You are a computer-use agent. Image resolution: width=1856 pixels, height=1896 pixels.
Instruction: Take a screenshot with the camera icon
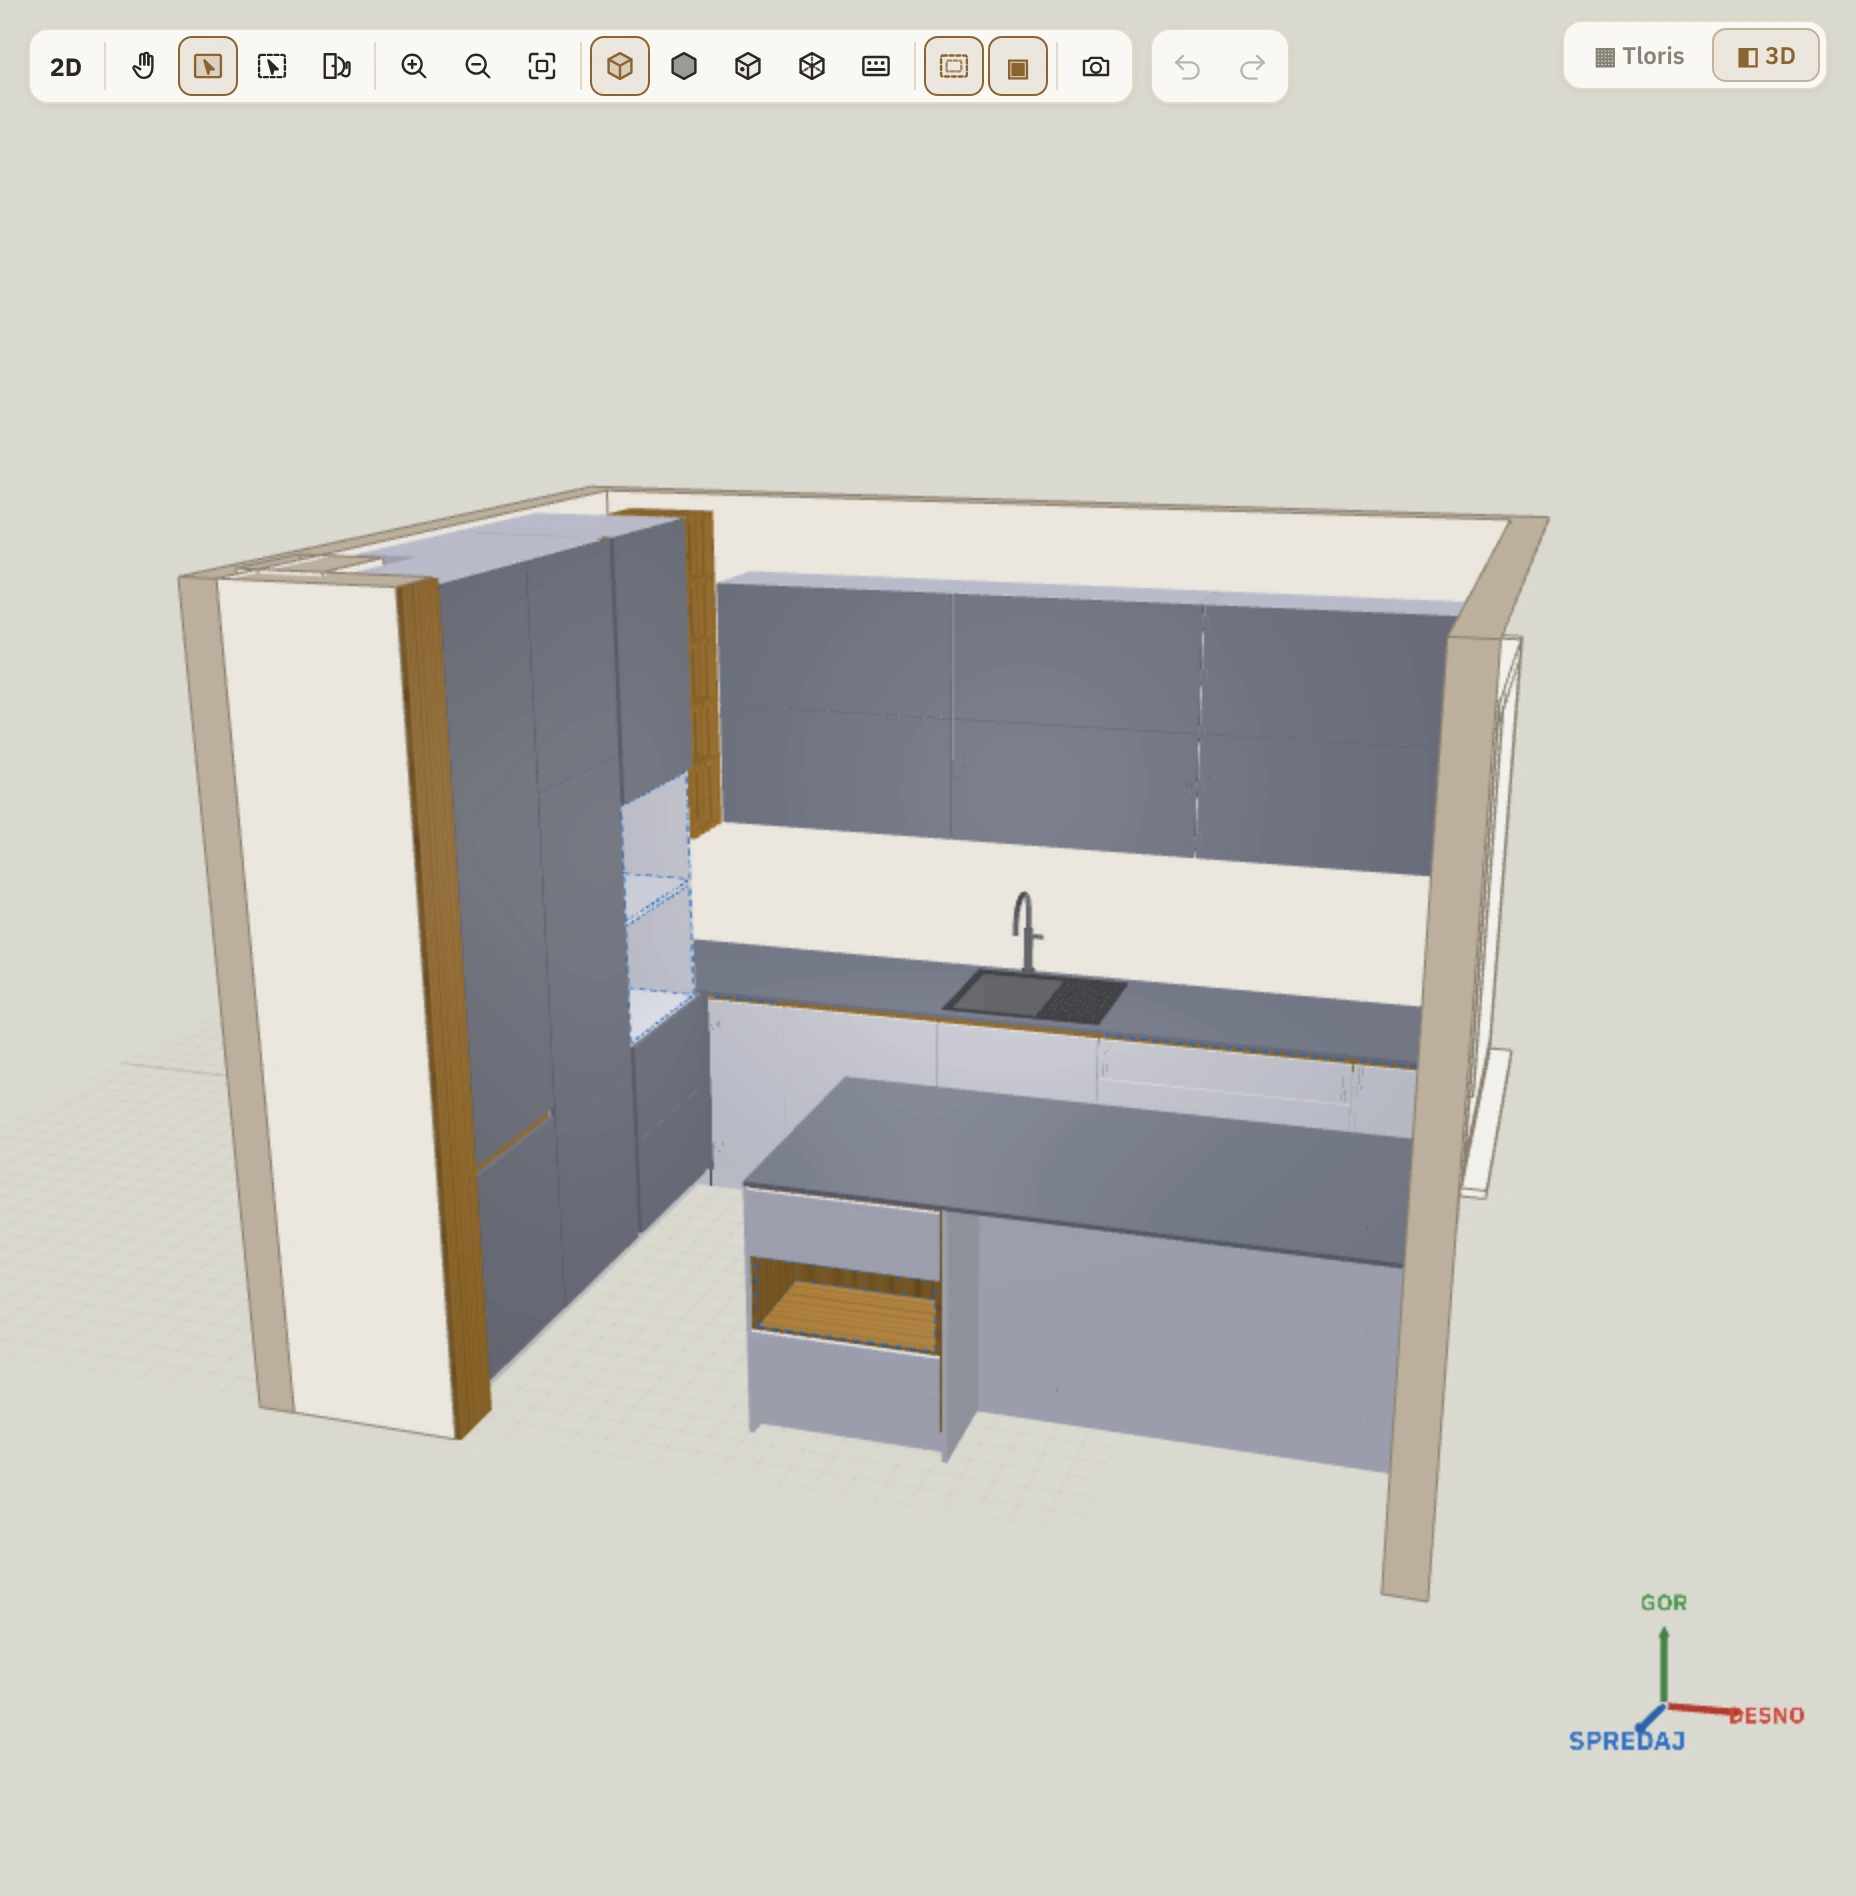[x=1096, y=67]
